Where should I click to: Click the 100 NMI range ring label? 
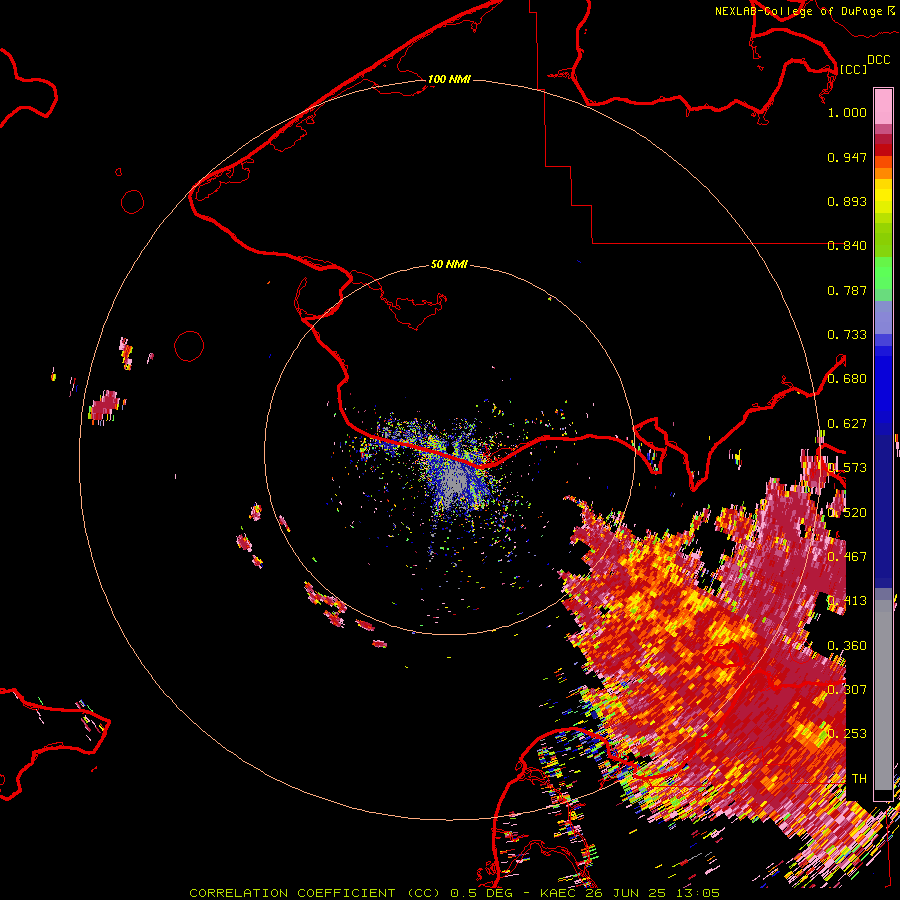click(x=449, y=79)
